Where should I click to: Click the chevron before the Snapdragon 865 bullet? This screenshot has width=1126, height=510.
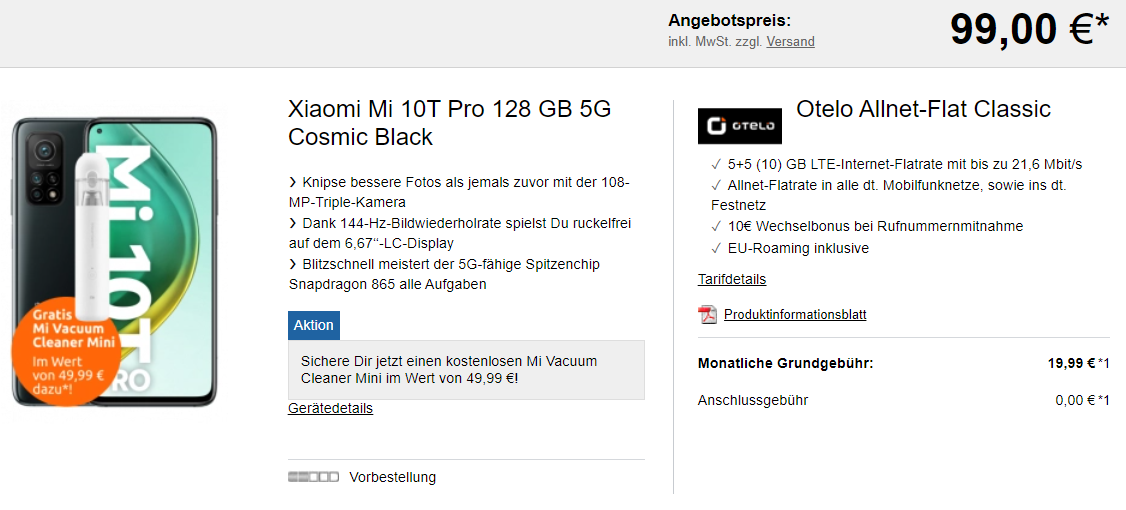(292, 264)
